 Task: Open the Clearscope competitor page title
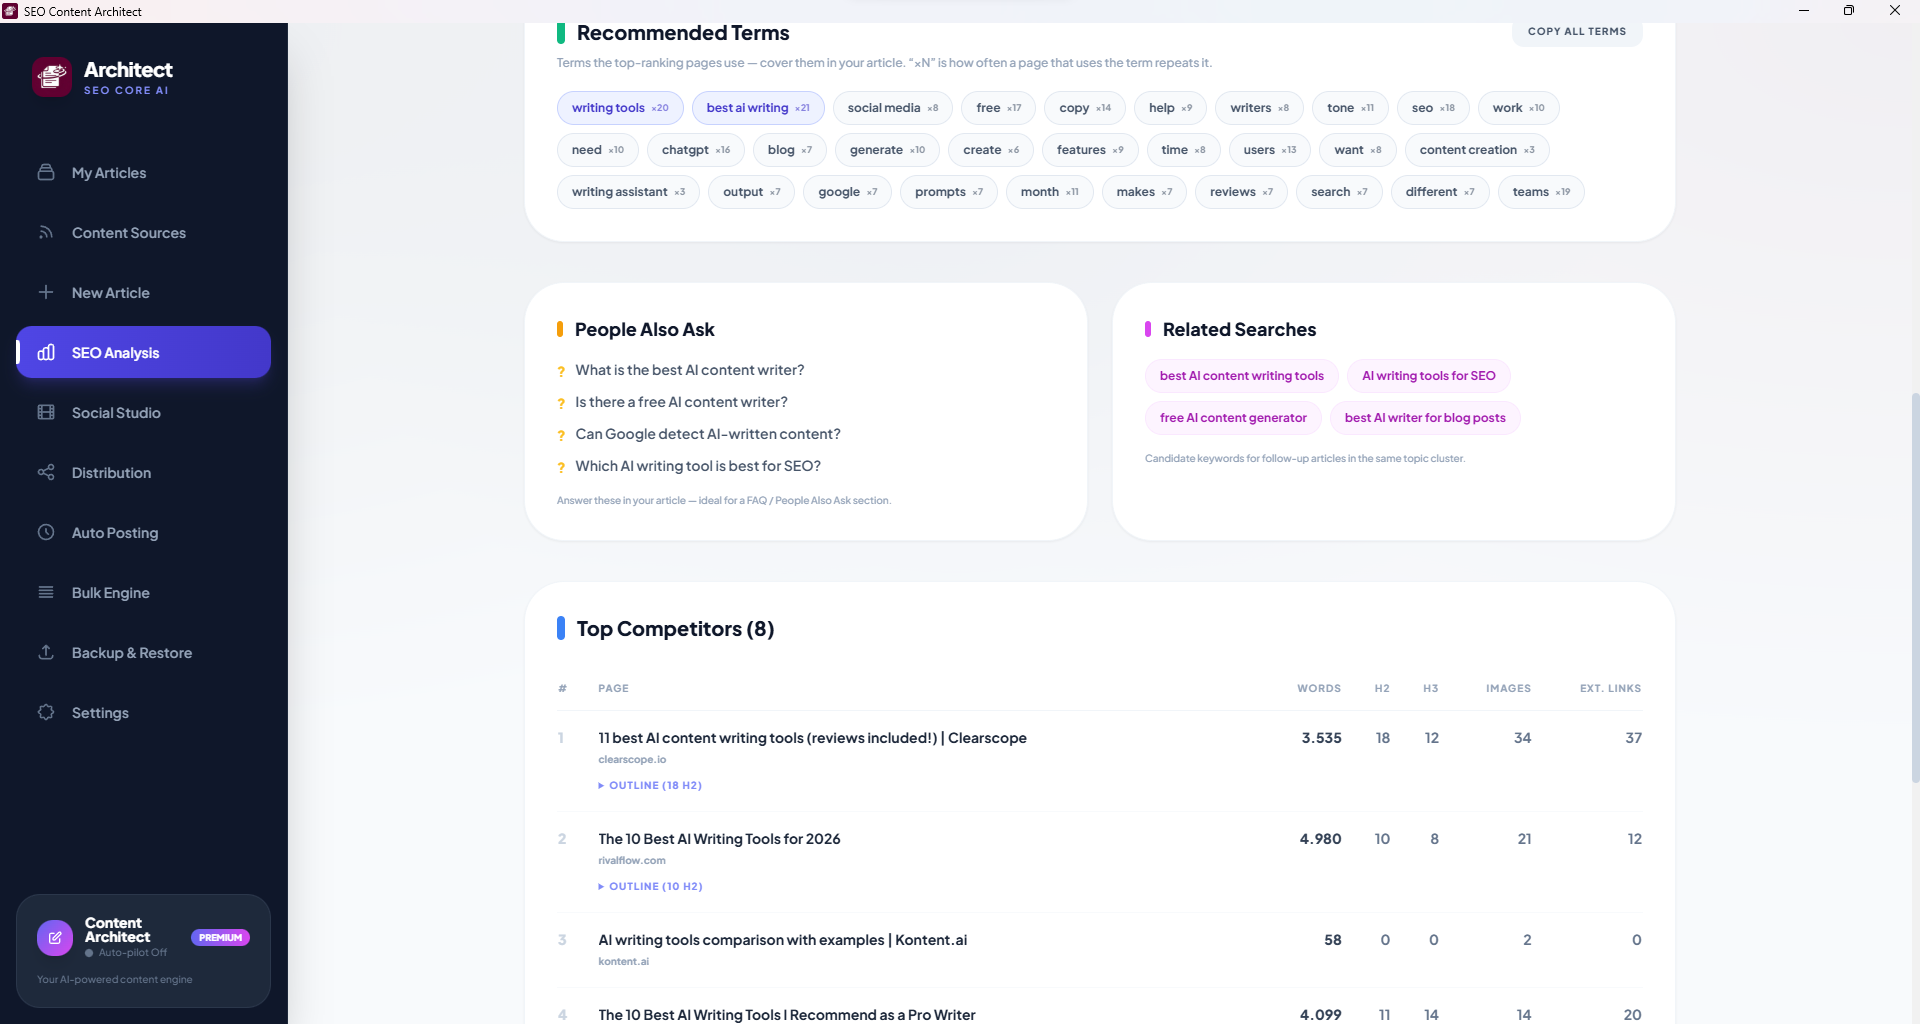click(812, 738)
